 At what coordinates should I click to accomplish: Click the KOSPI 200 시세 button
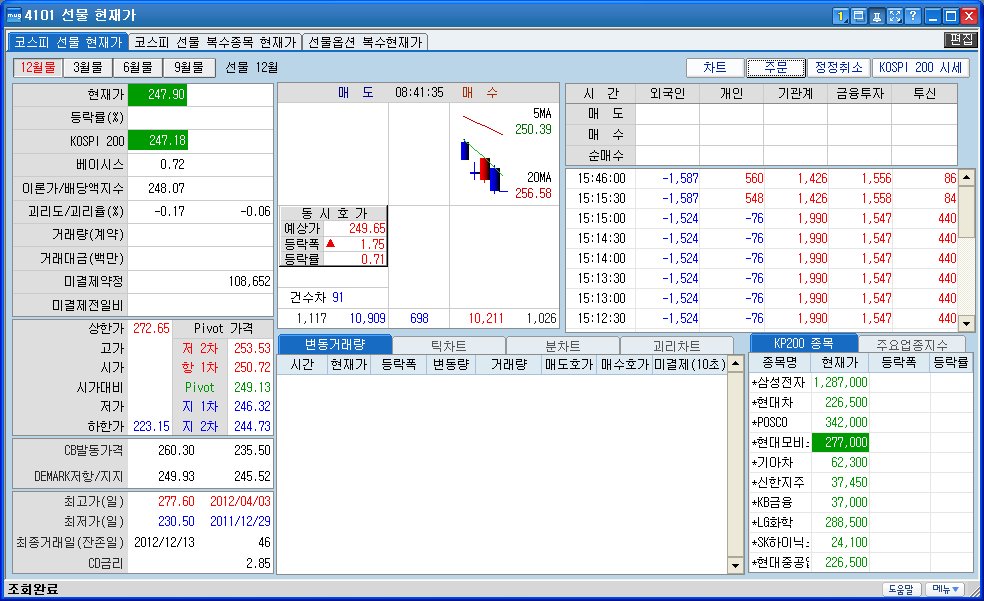pyautogui.click(x=920, y=68)
